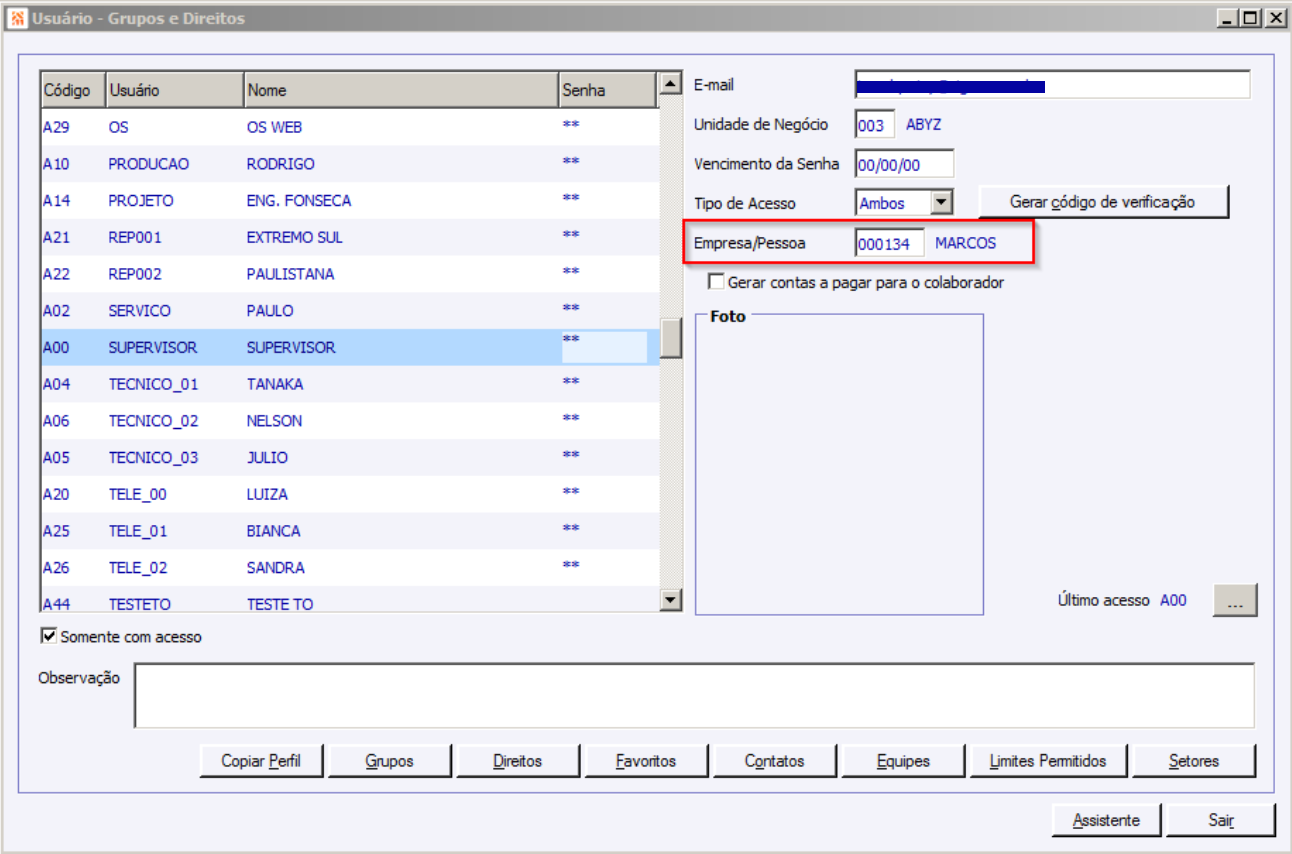Click the Observação text area
This screenshot has height=854, width=1292.
tap(694, 695)
